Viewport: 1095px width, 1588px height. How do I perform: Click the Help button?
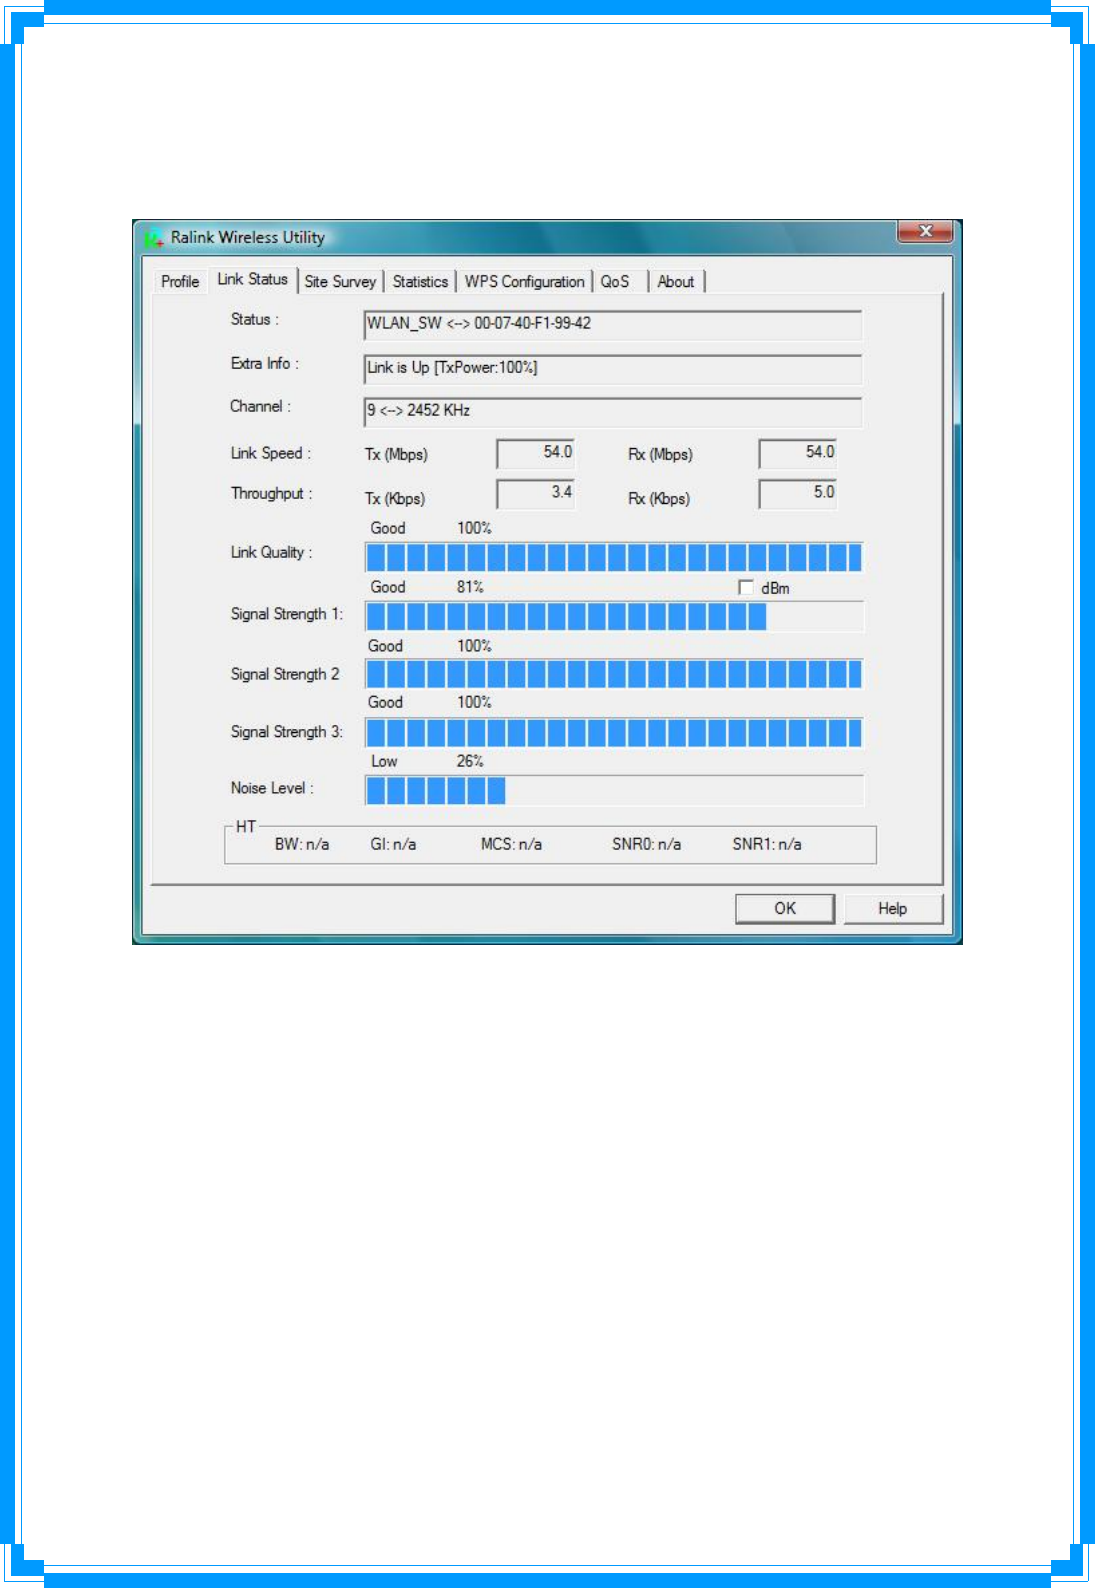pyautogui.click(x=893, y=908)
